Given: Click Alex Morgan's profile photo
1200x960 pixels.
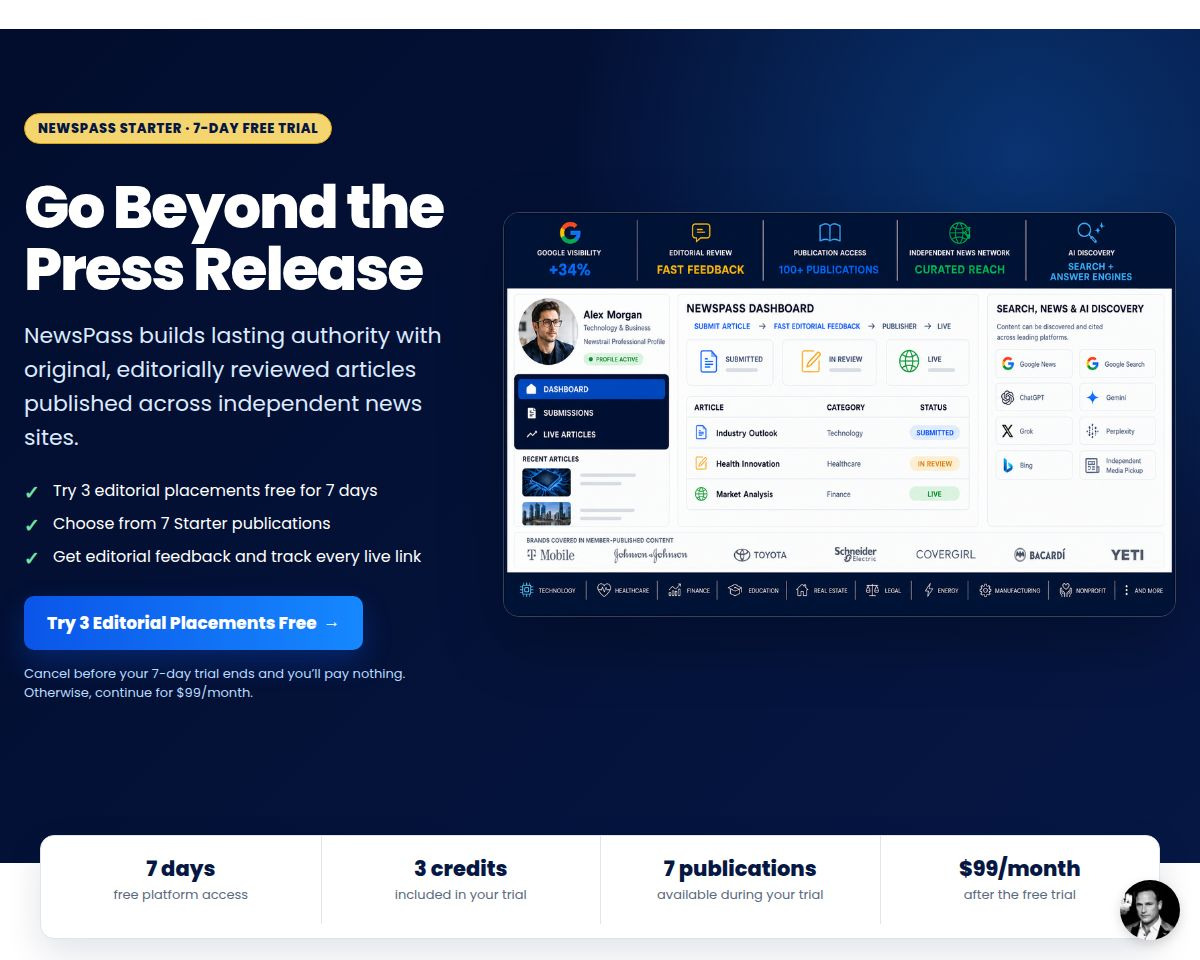Looking at the screenshot, I should [548, 332].
